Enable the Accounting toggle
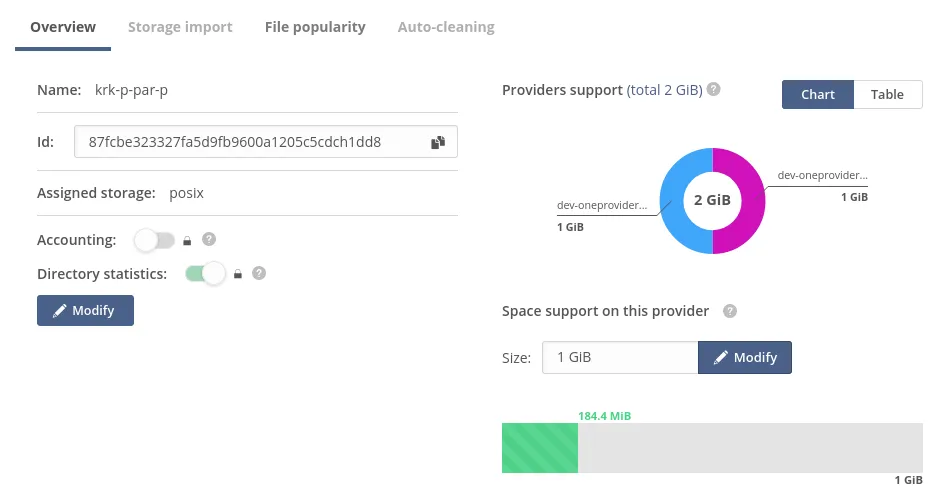Screen dimensions: 949x499 (x=154, y=240)
